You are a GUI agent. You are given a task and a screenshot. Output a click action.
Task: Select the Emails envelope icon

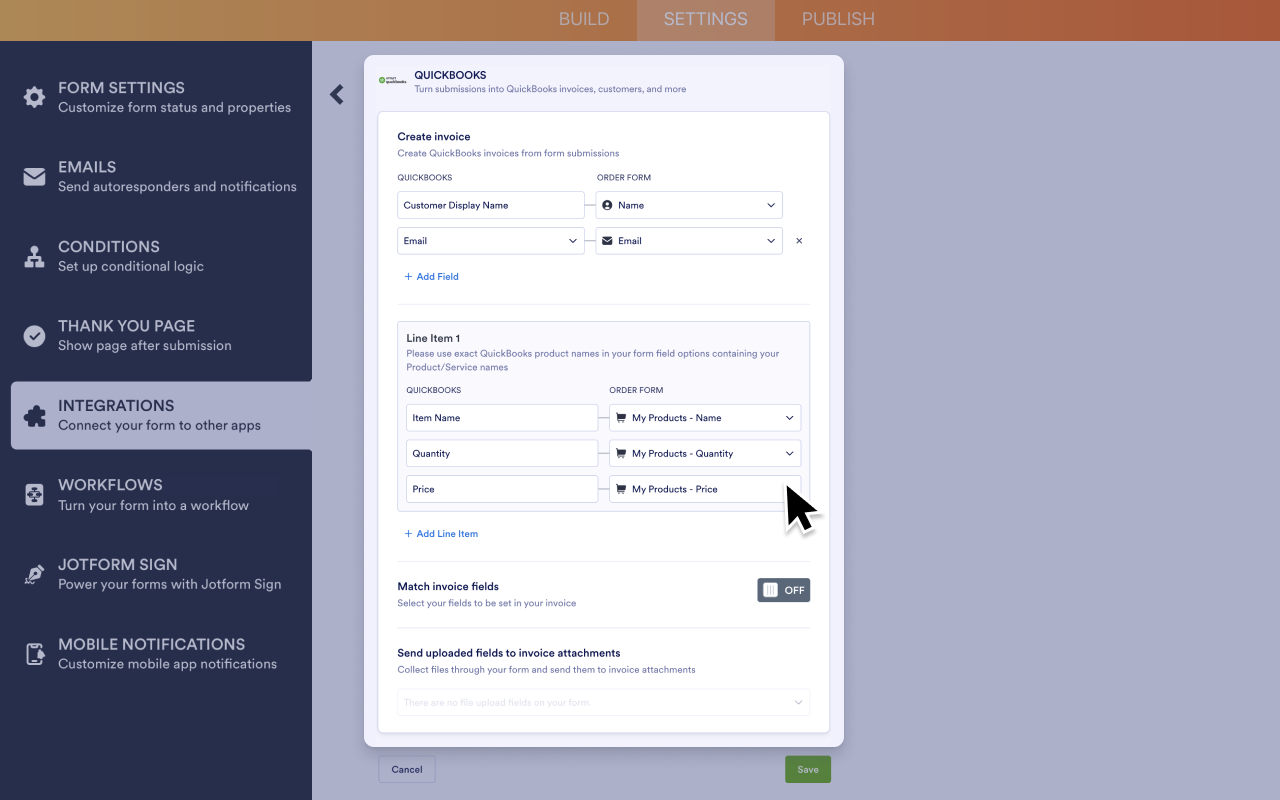[33, 176]
